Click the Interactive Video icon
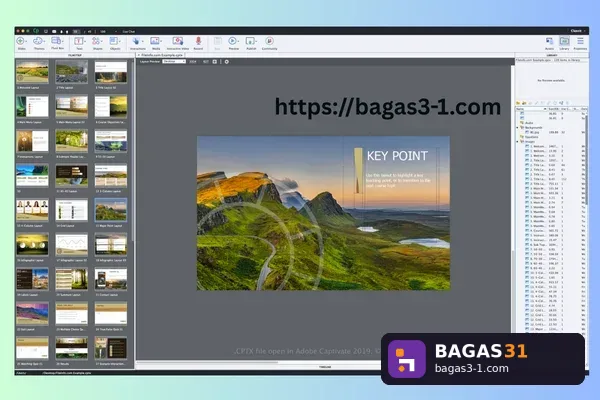600x400 pixels. [178, 41]
